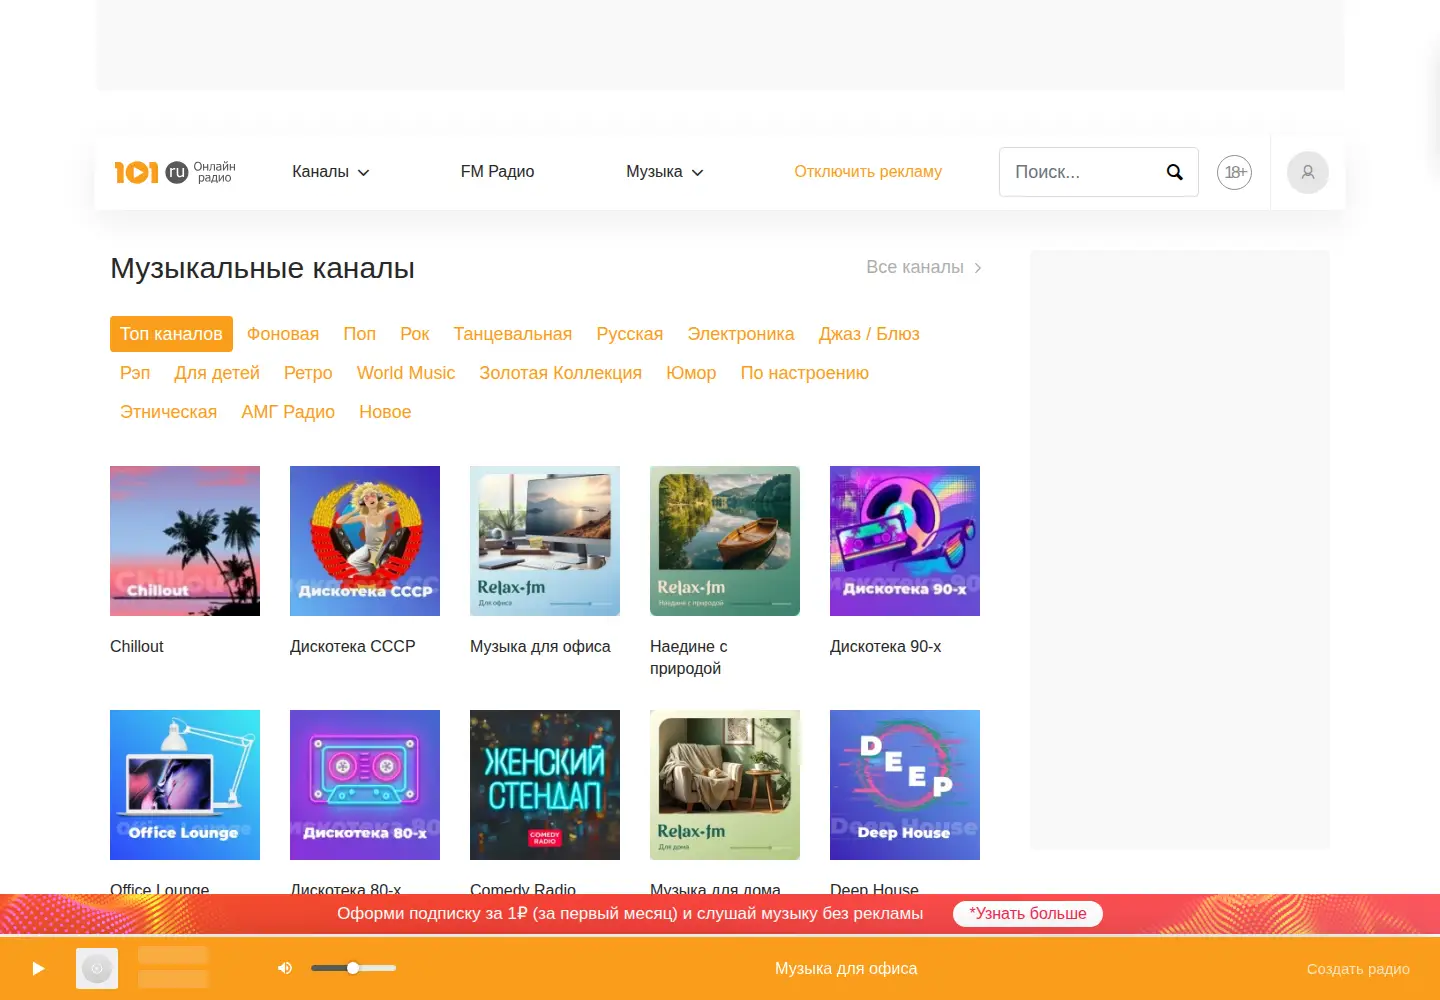Select the Юмор tab
Viewport: 1440px width, 1000px height.
pos(691,373)
